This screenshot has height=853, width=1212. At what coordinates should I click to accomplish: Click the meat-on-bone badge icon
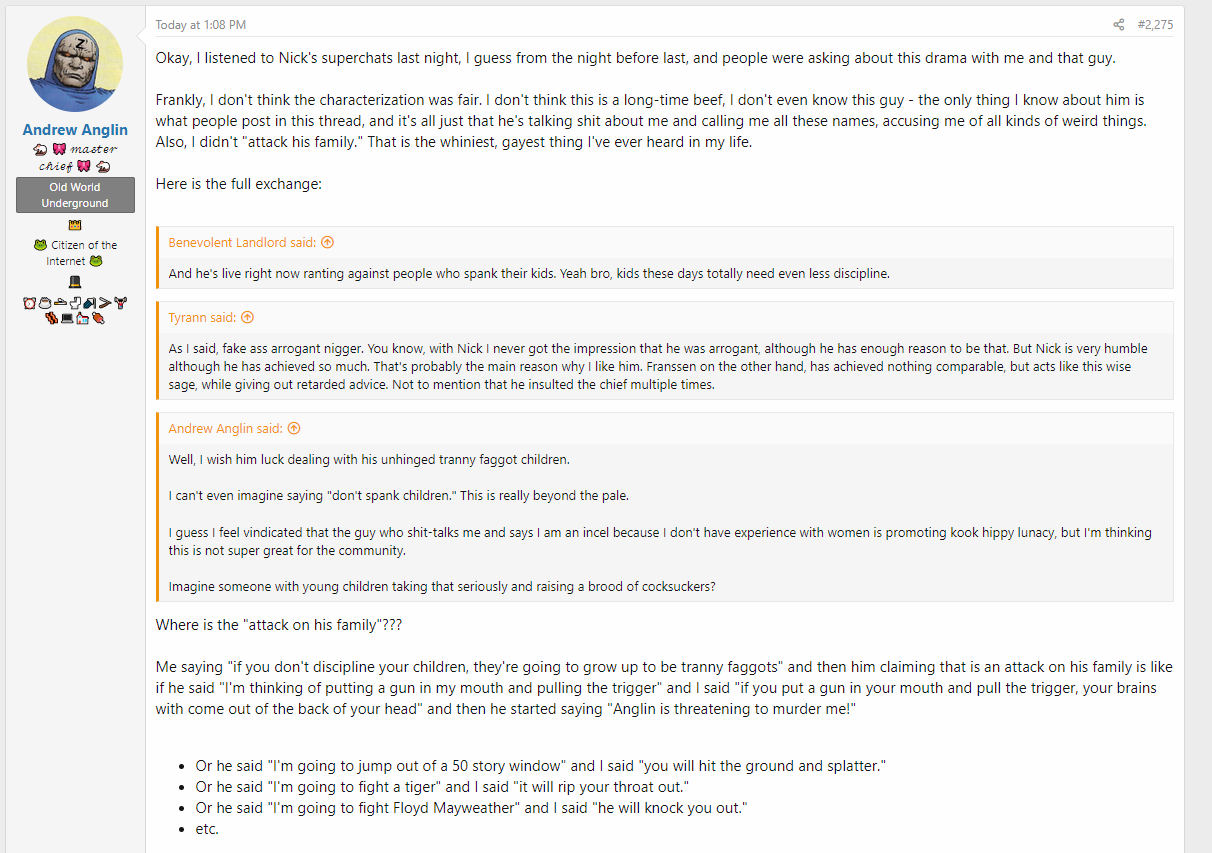98,318
